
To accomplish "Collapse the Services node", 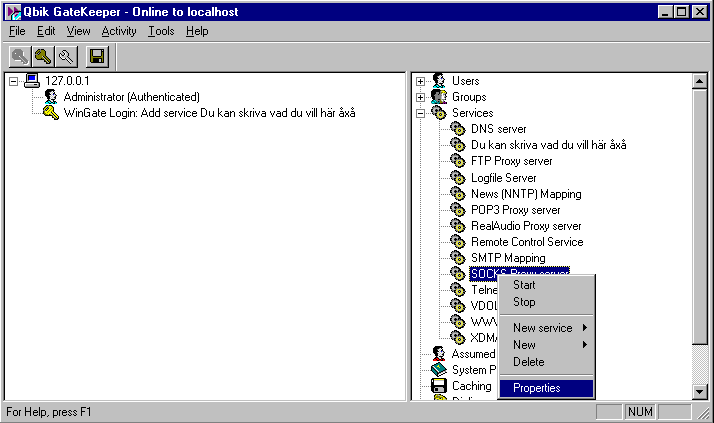I will pyautogui.click(x=420, y=113).
